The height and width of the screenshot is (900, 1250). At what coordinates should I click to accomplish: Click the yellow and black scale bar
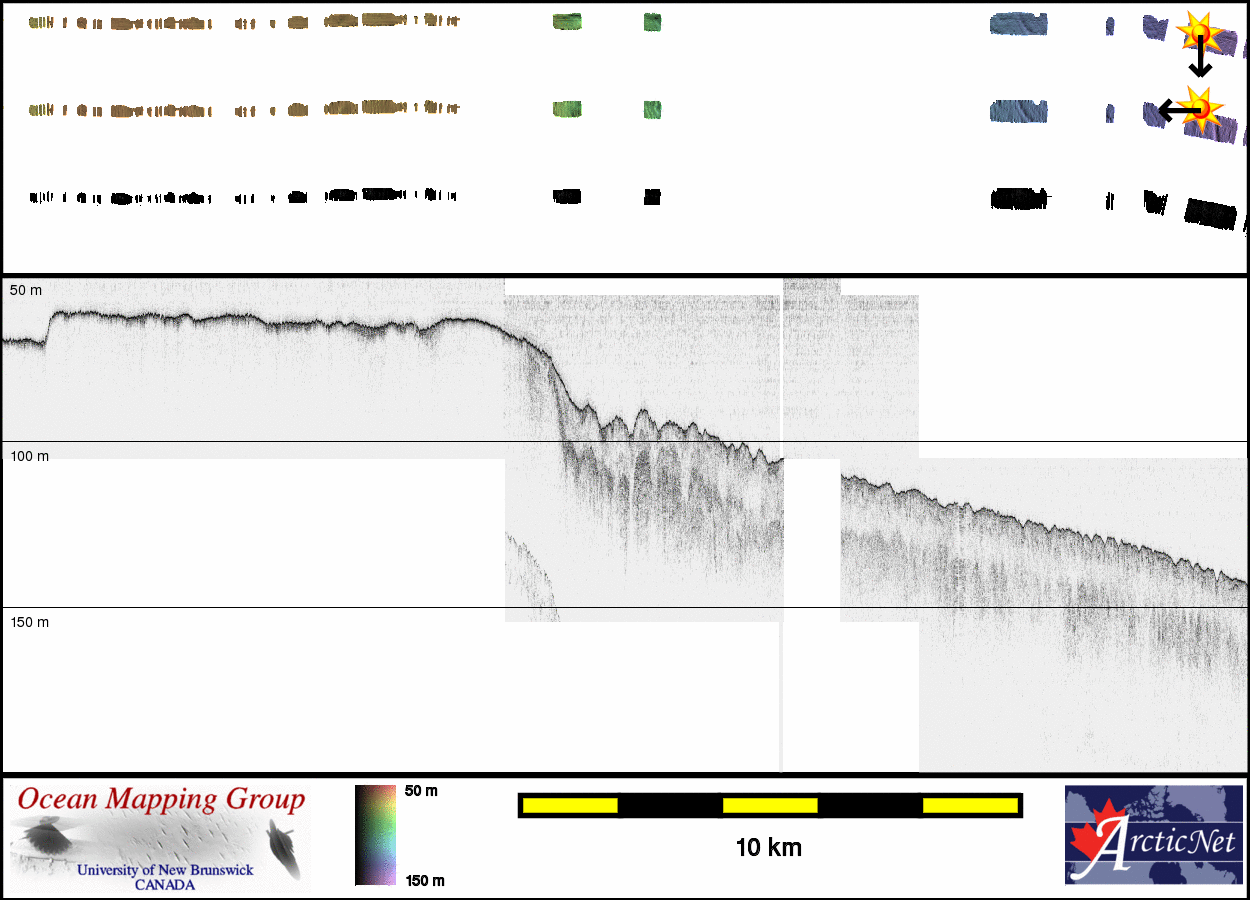click(770, 805)
